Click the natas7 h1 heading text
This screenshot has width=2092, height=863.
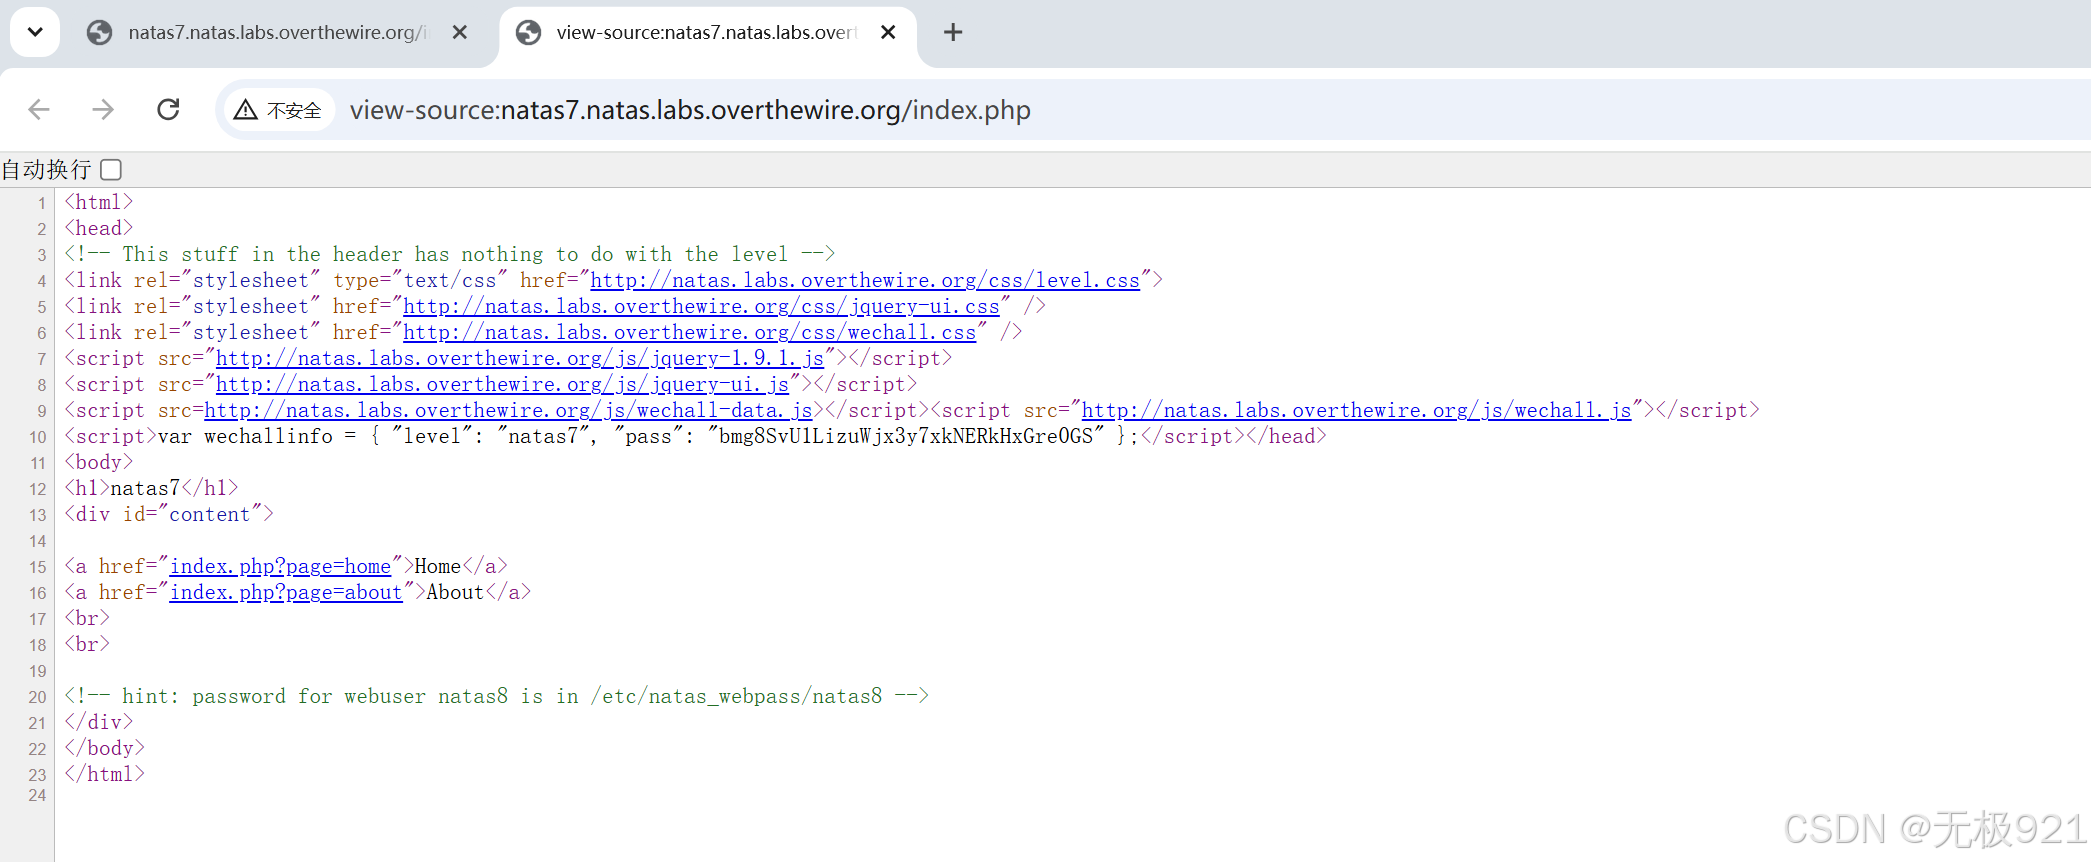(145, 489)
